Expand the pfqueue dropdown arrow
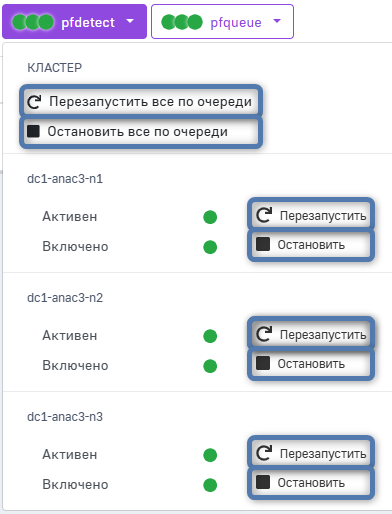The height and width of the screenshot is (514, 392). pyautogui.click(x=277, y=21)
